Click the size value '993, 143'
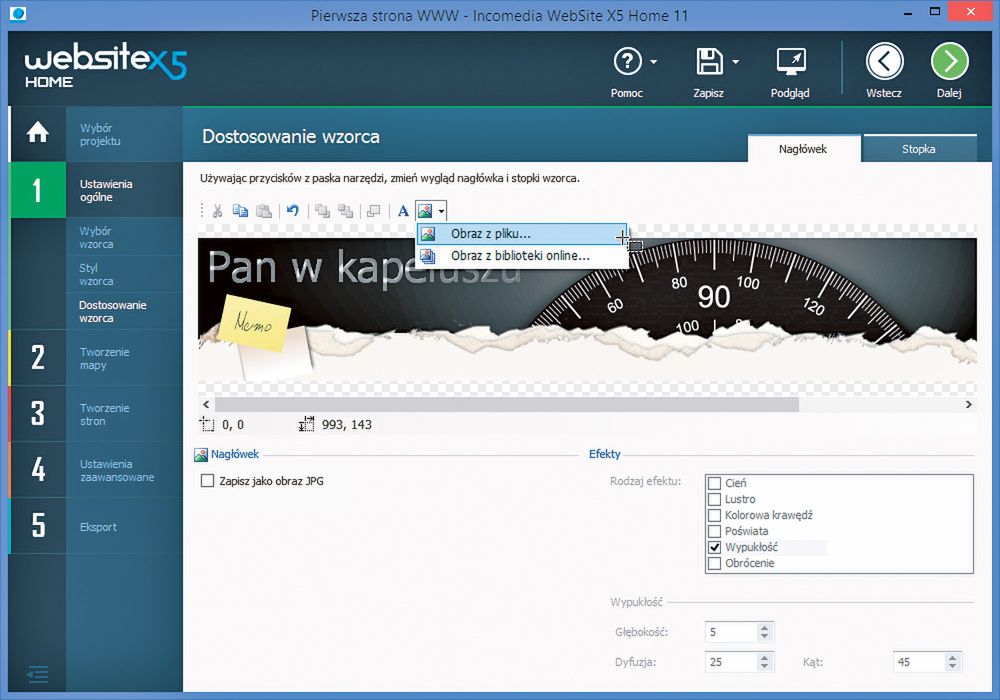 click(346, 425)
